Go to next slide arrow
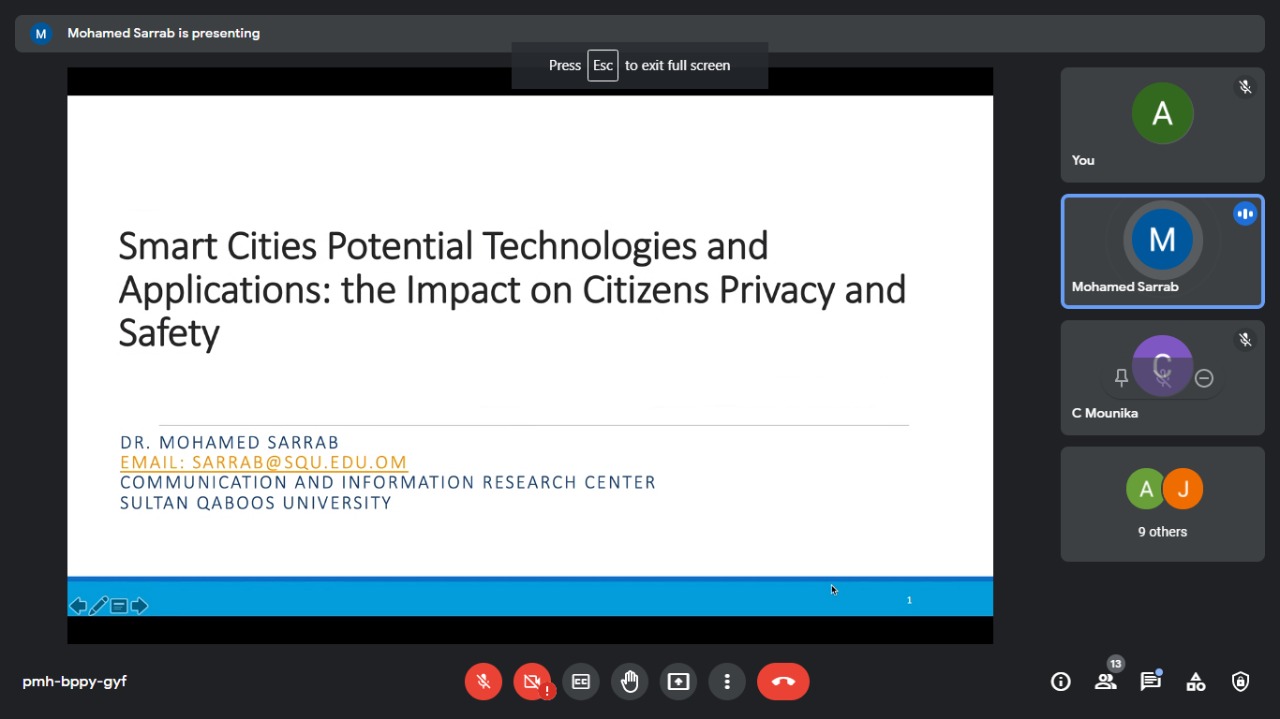 point(139,606)
